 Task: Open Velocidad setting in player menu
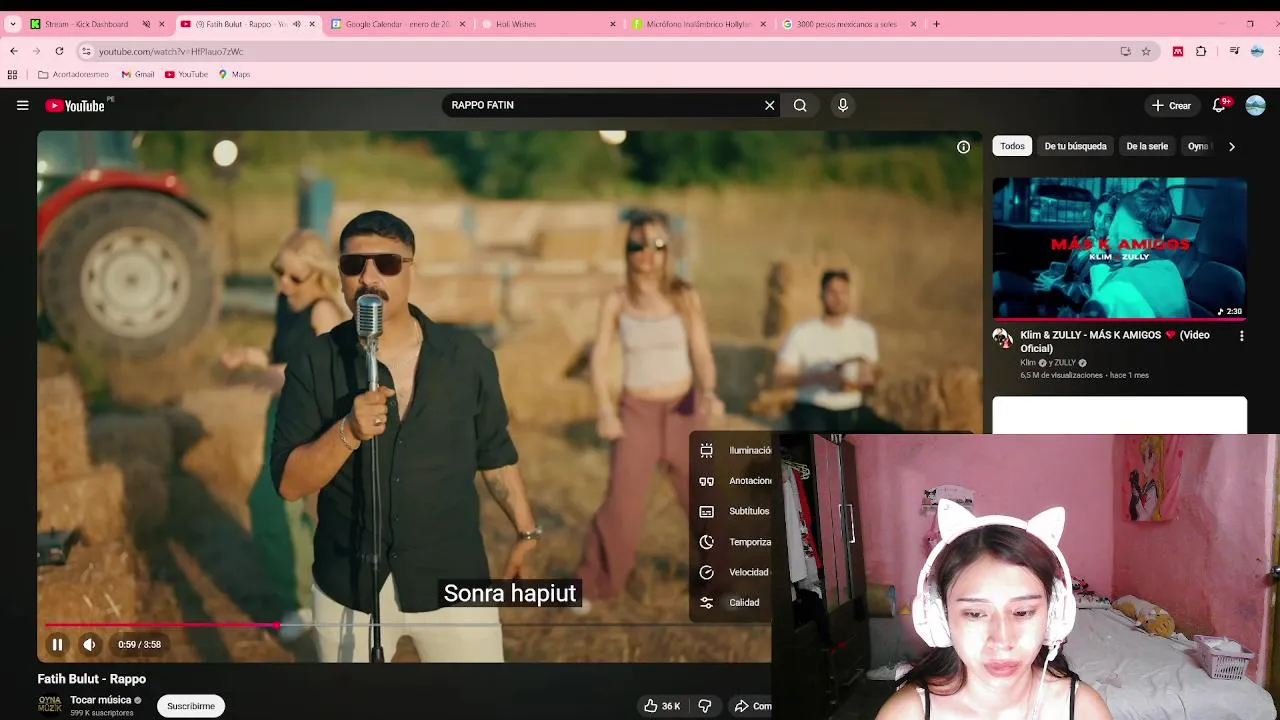point(735,572)
